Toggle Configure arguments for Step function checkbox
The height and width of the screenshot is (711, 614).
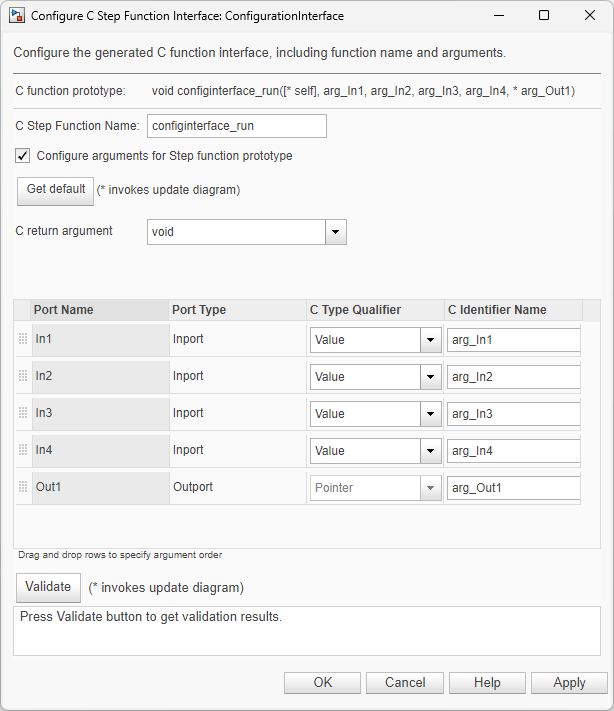click(x=23, y=156)
